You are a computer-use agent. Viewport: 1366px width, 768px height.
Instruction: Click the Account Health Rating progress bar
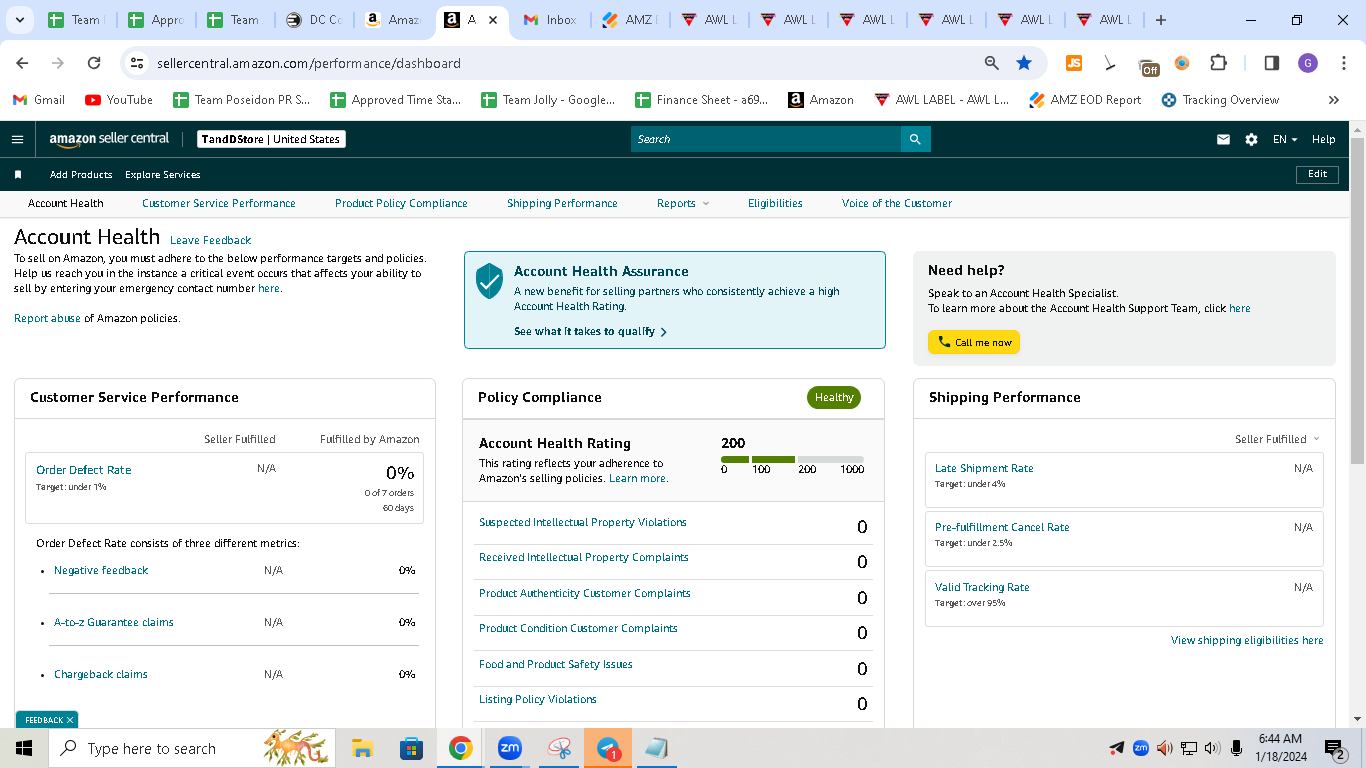792,459
